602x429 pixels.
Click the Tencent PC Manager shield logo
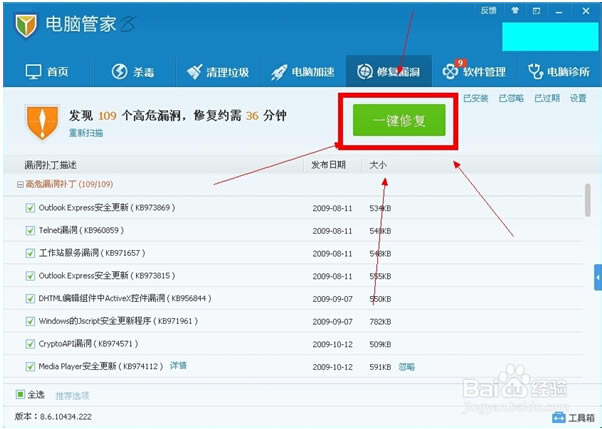26,25
